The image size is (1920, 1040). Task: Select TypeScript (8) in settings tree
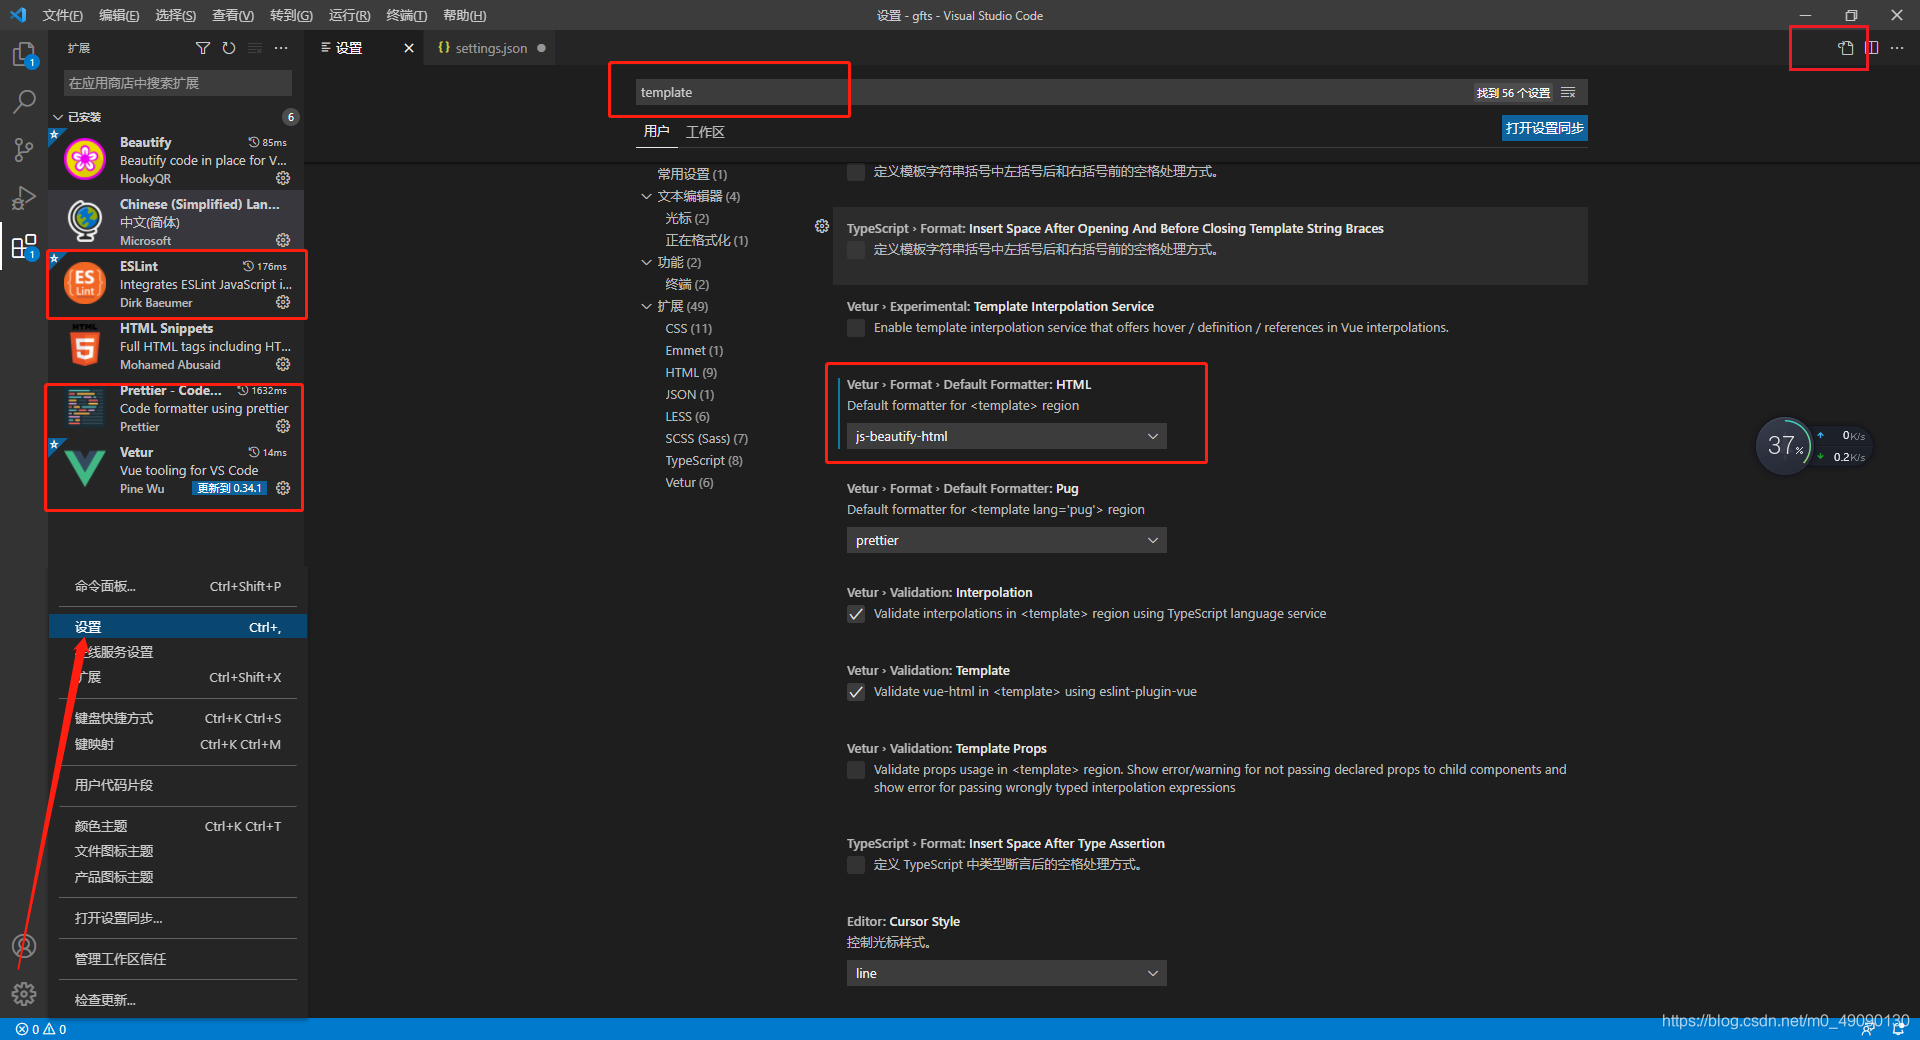[704, 460]
